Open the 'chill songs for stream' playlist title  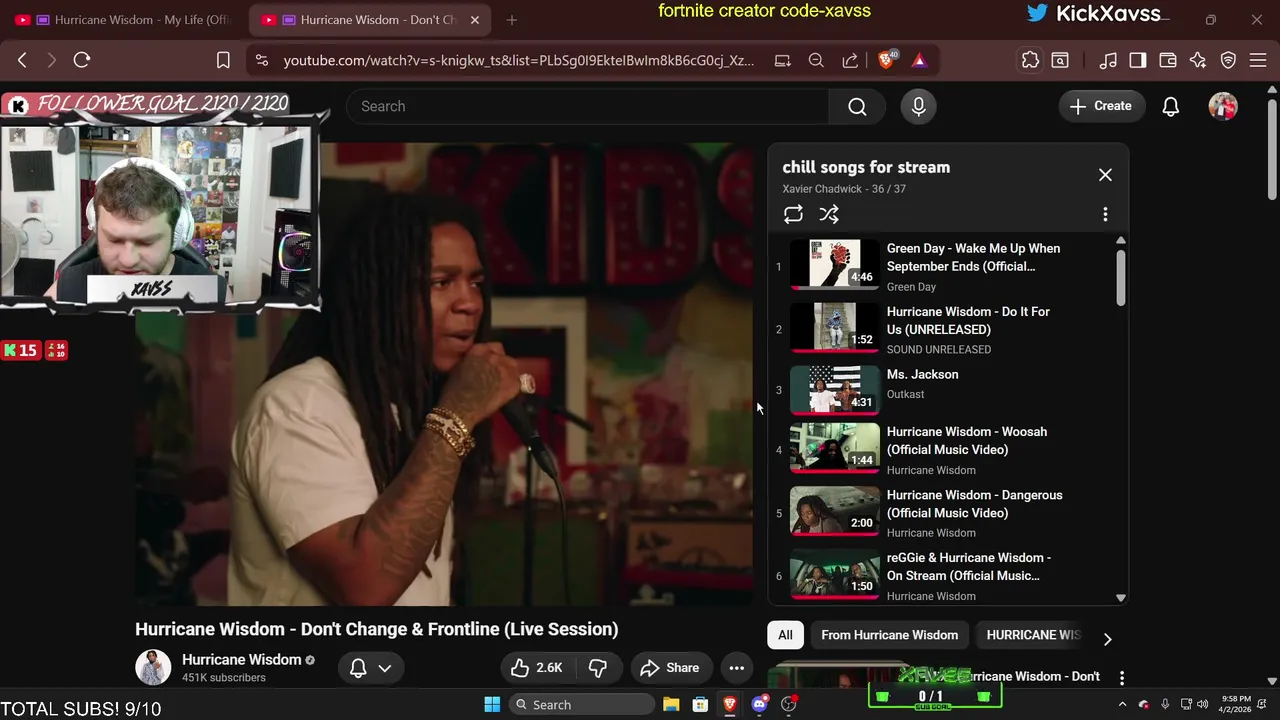[x=866, y=167]
